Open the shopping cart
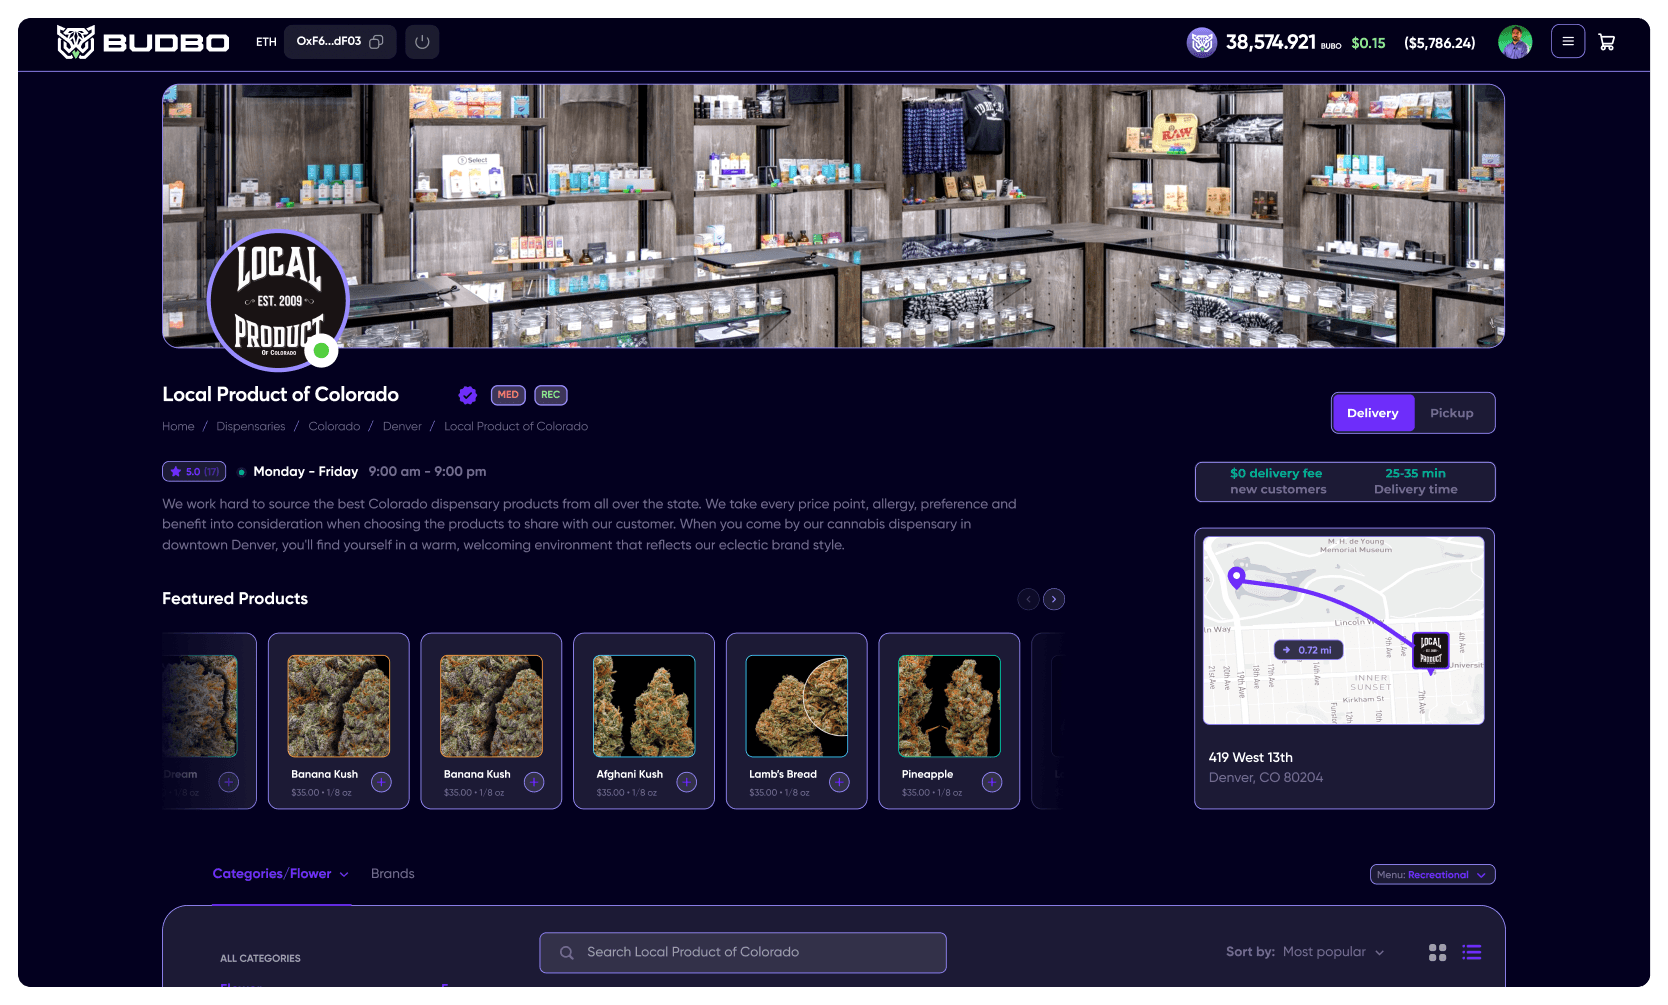 1606,42
